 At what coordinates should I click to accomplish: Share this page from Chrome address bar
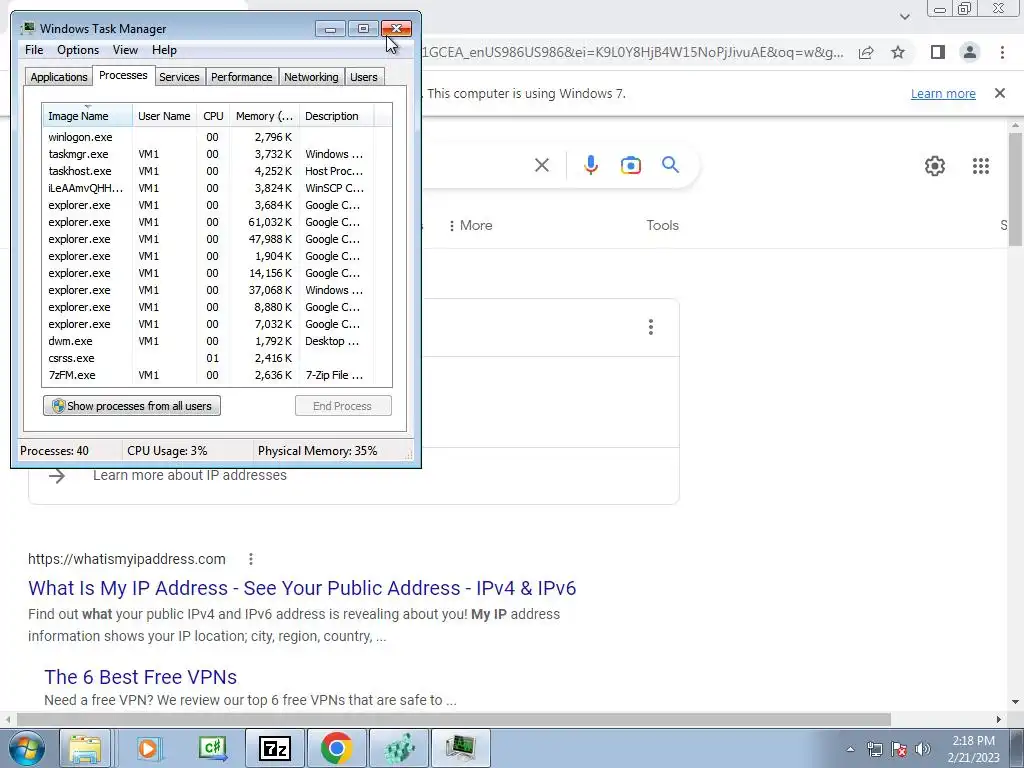tap(866, 52)
